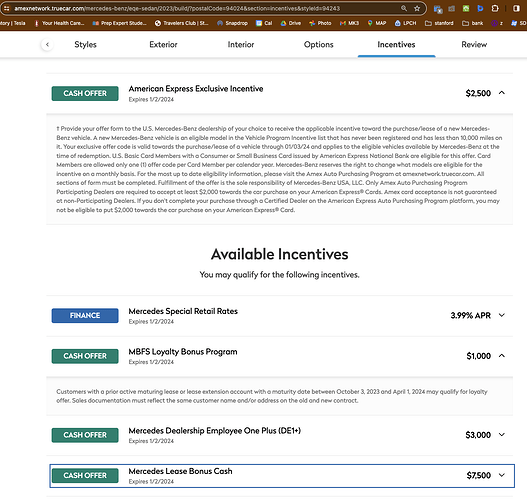Click the FINANCE badge for Special Retail Rates
Screen dimensions: 527x500
[85, 316]
